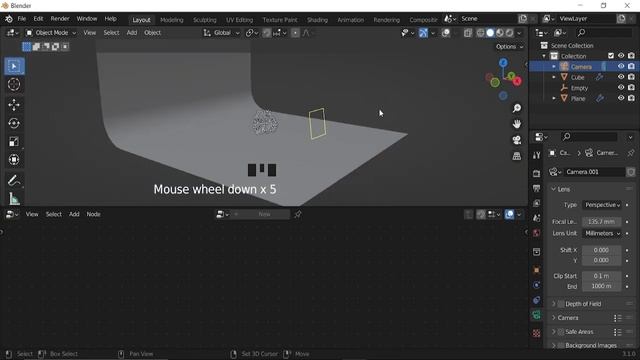Activate the Move tool
The image size is (640, 360).
click(14, 105)
